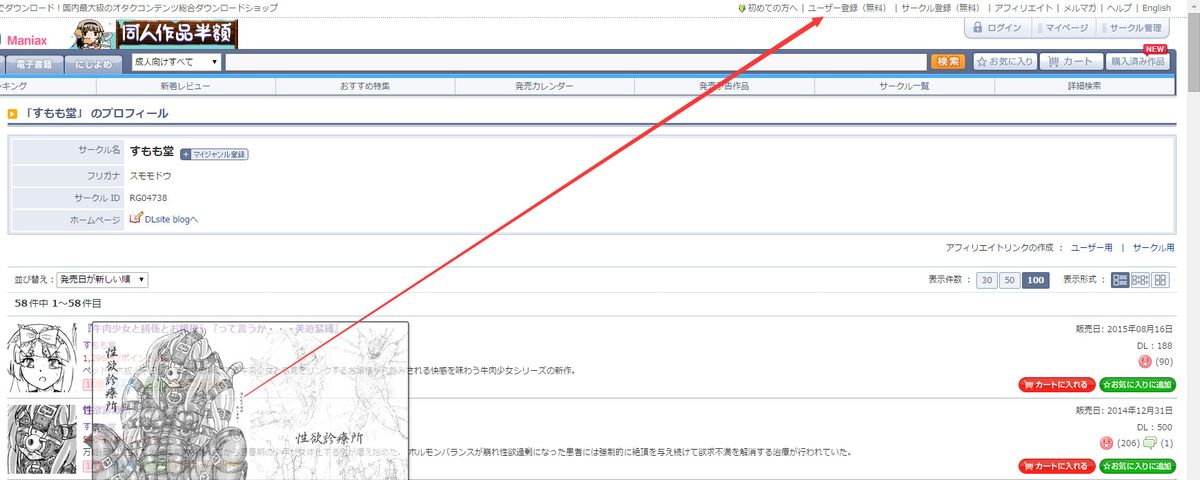The image size is (1200, 480).
Task: Open the DLsite blogへ homepage link
Action: pyautogui.click(x=171, y=219)
